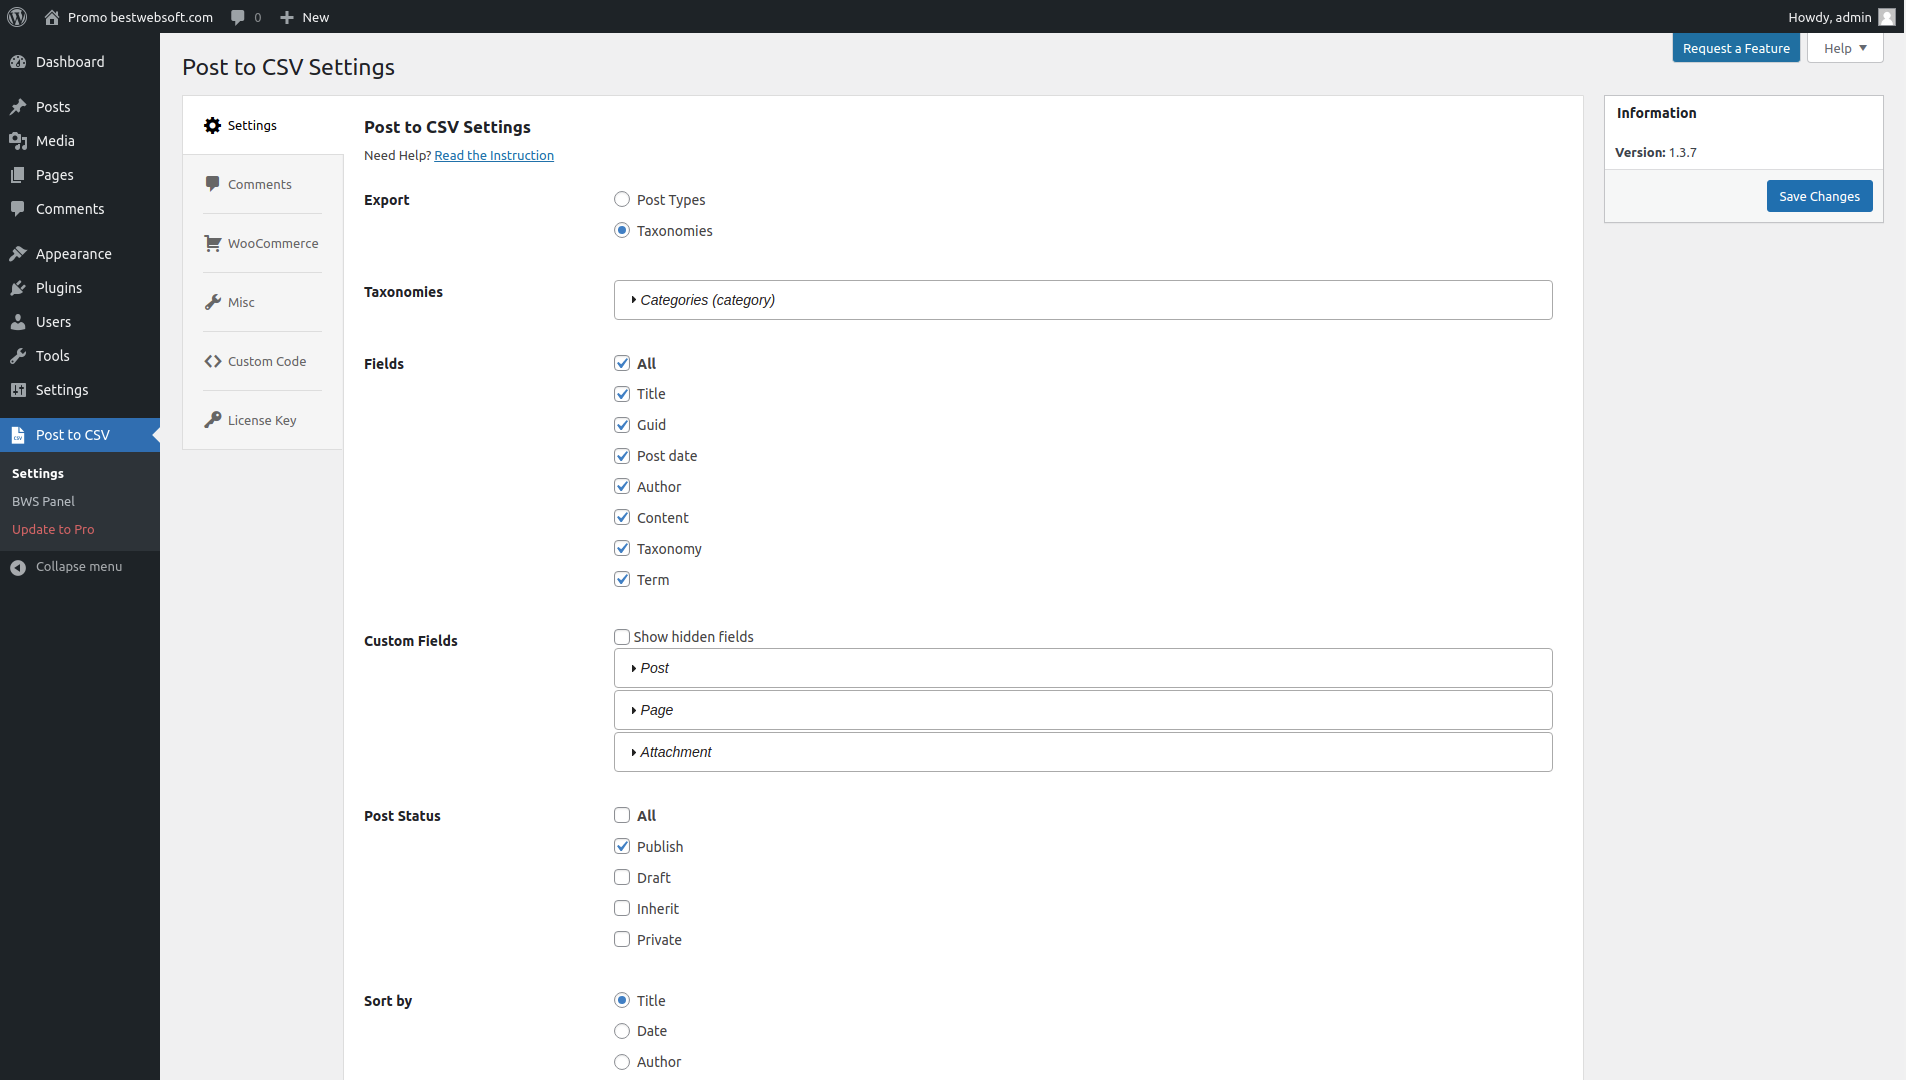Viewport: 1906px width, 1080px height.
Task: Click the Posts pin icon in sidebar
Action: pyautogui.click(x=18, y=107)
